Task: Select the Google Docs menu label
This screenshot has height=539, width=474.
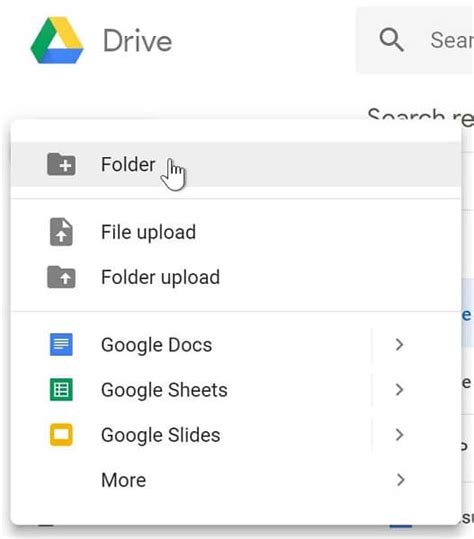Action: coord(156,345)
